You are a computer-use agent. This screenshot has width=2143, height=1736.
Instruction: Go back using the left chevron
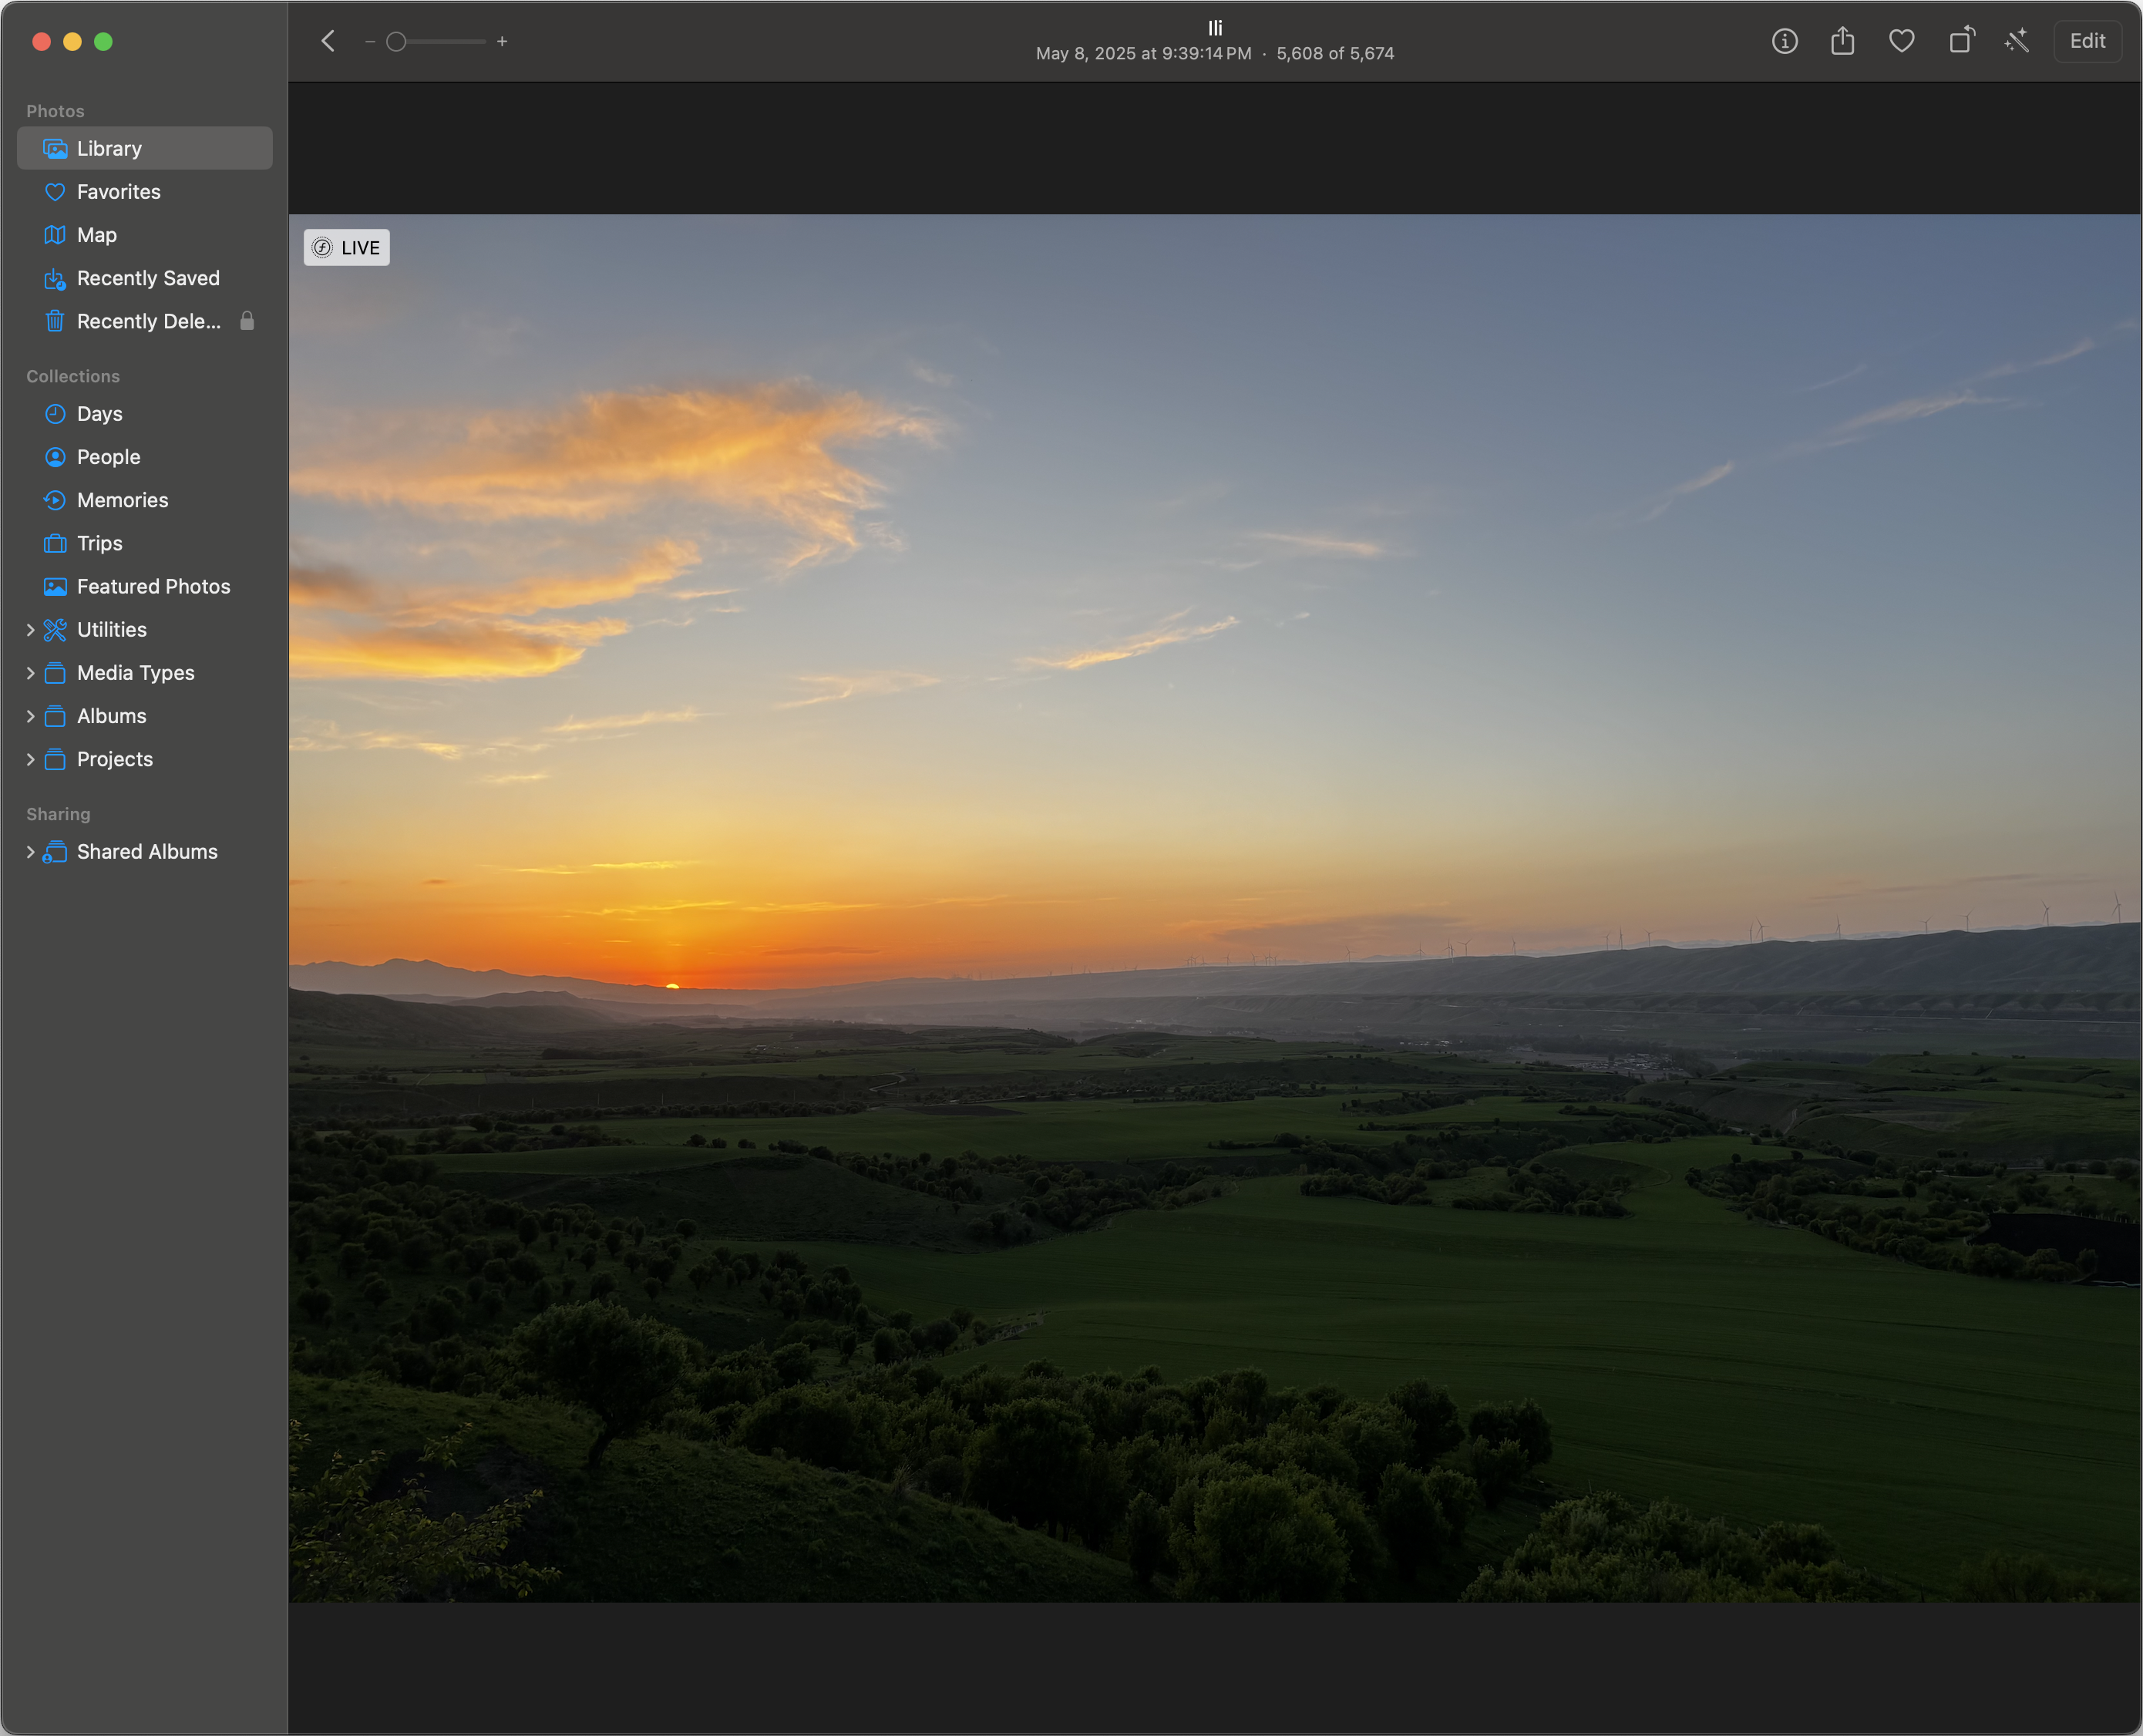pyautogui.click(x=328, y=41)
